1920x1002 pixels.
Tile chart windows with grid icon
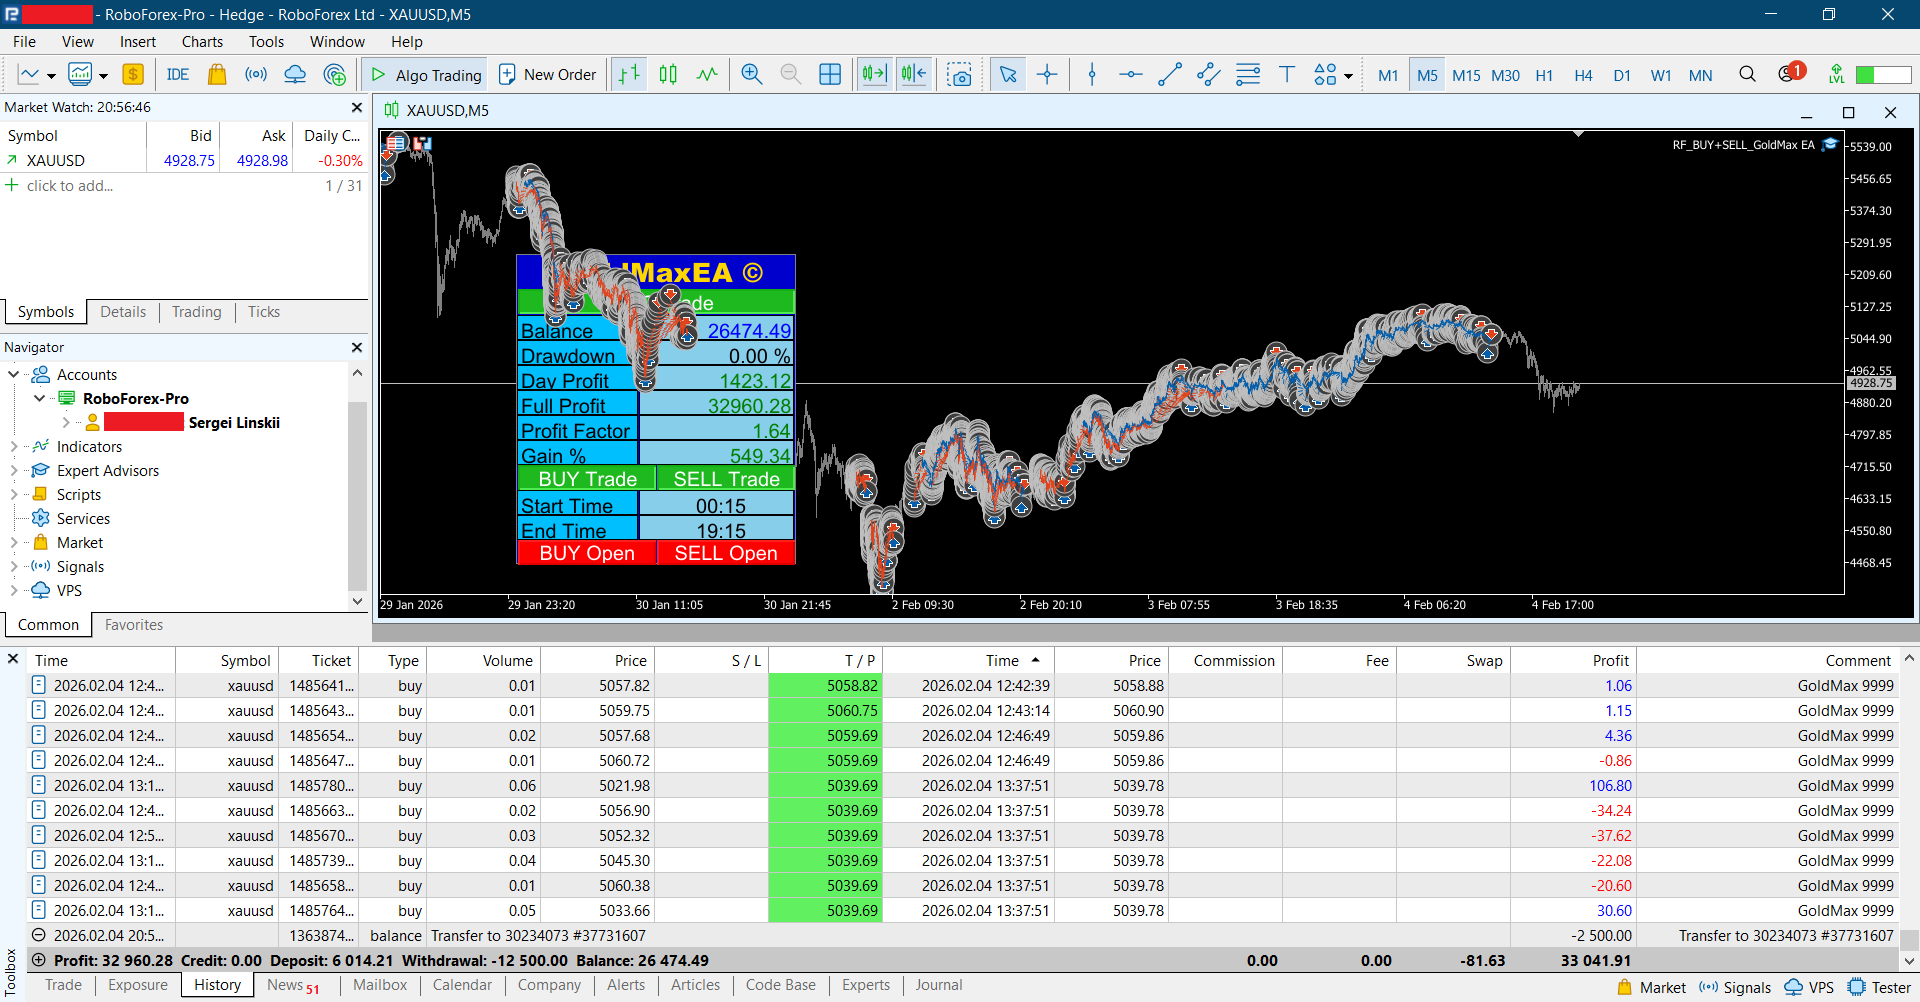click(830, 75)
